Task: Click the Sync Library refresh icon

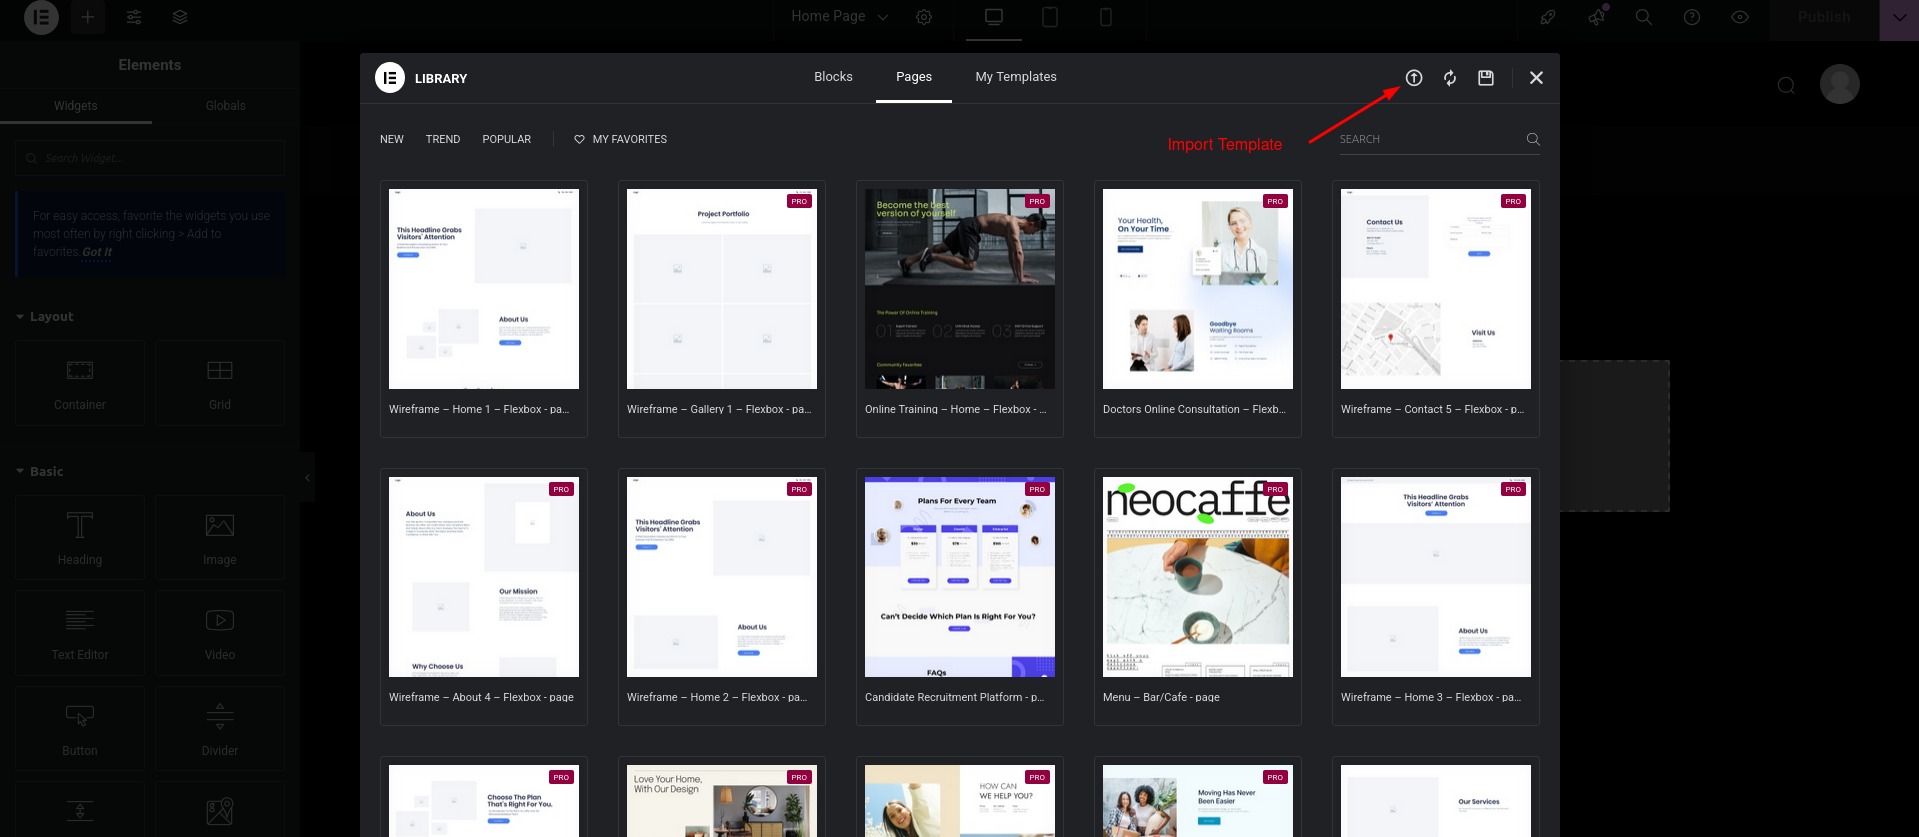Action: [x=1450, y=78]
